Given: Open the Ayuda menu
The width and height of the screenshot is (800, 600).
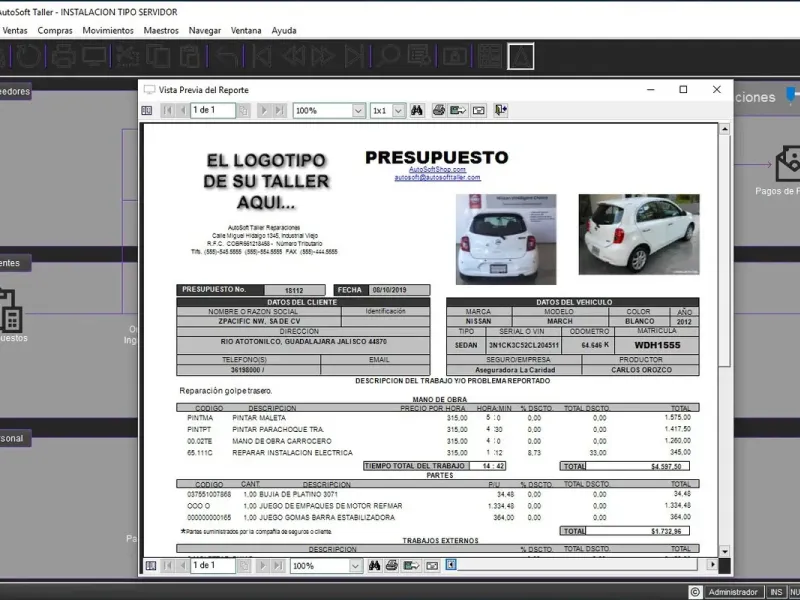Looking at the screenshot, I should tap(284, 31).
